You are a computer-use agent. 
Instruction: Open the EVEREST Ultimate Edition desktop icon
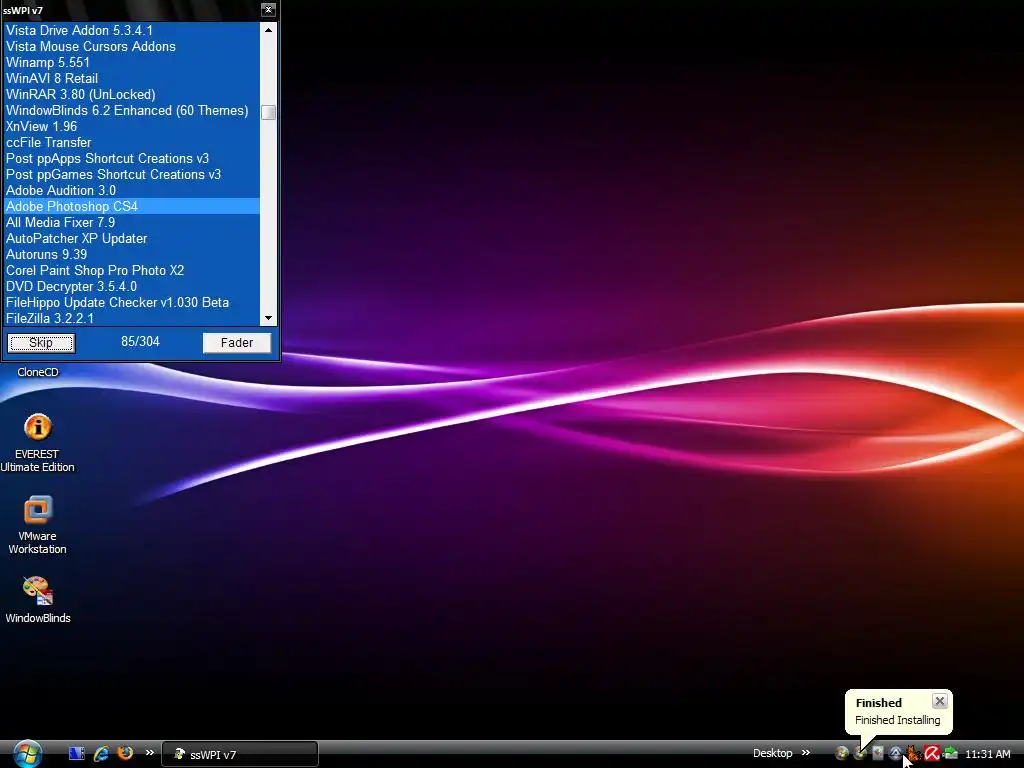pos(37,443)
